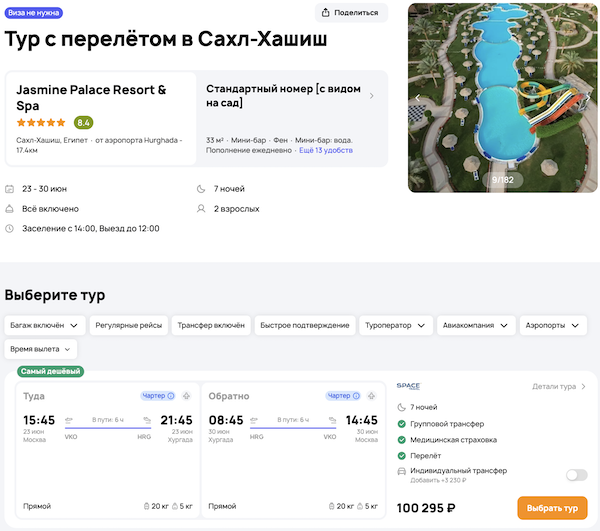Enable the Индивидуальный трансфер switch

point(575,475)
